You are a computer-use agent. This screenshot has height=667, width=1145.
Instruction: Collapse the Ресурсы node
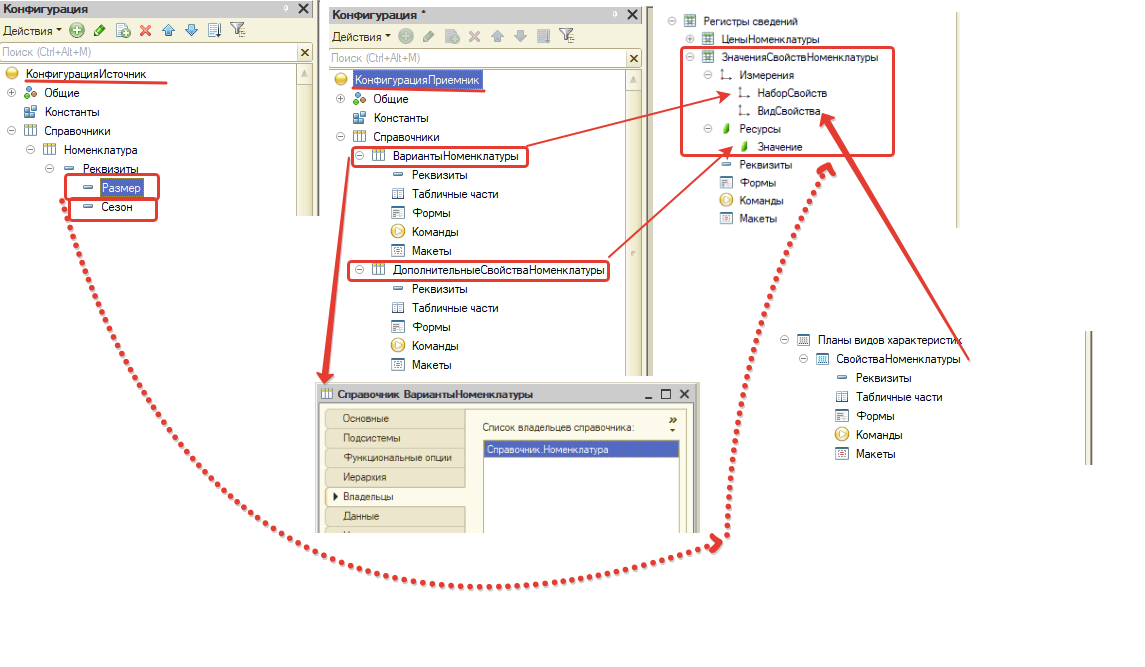tap(708, 129)
